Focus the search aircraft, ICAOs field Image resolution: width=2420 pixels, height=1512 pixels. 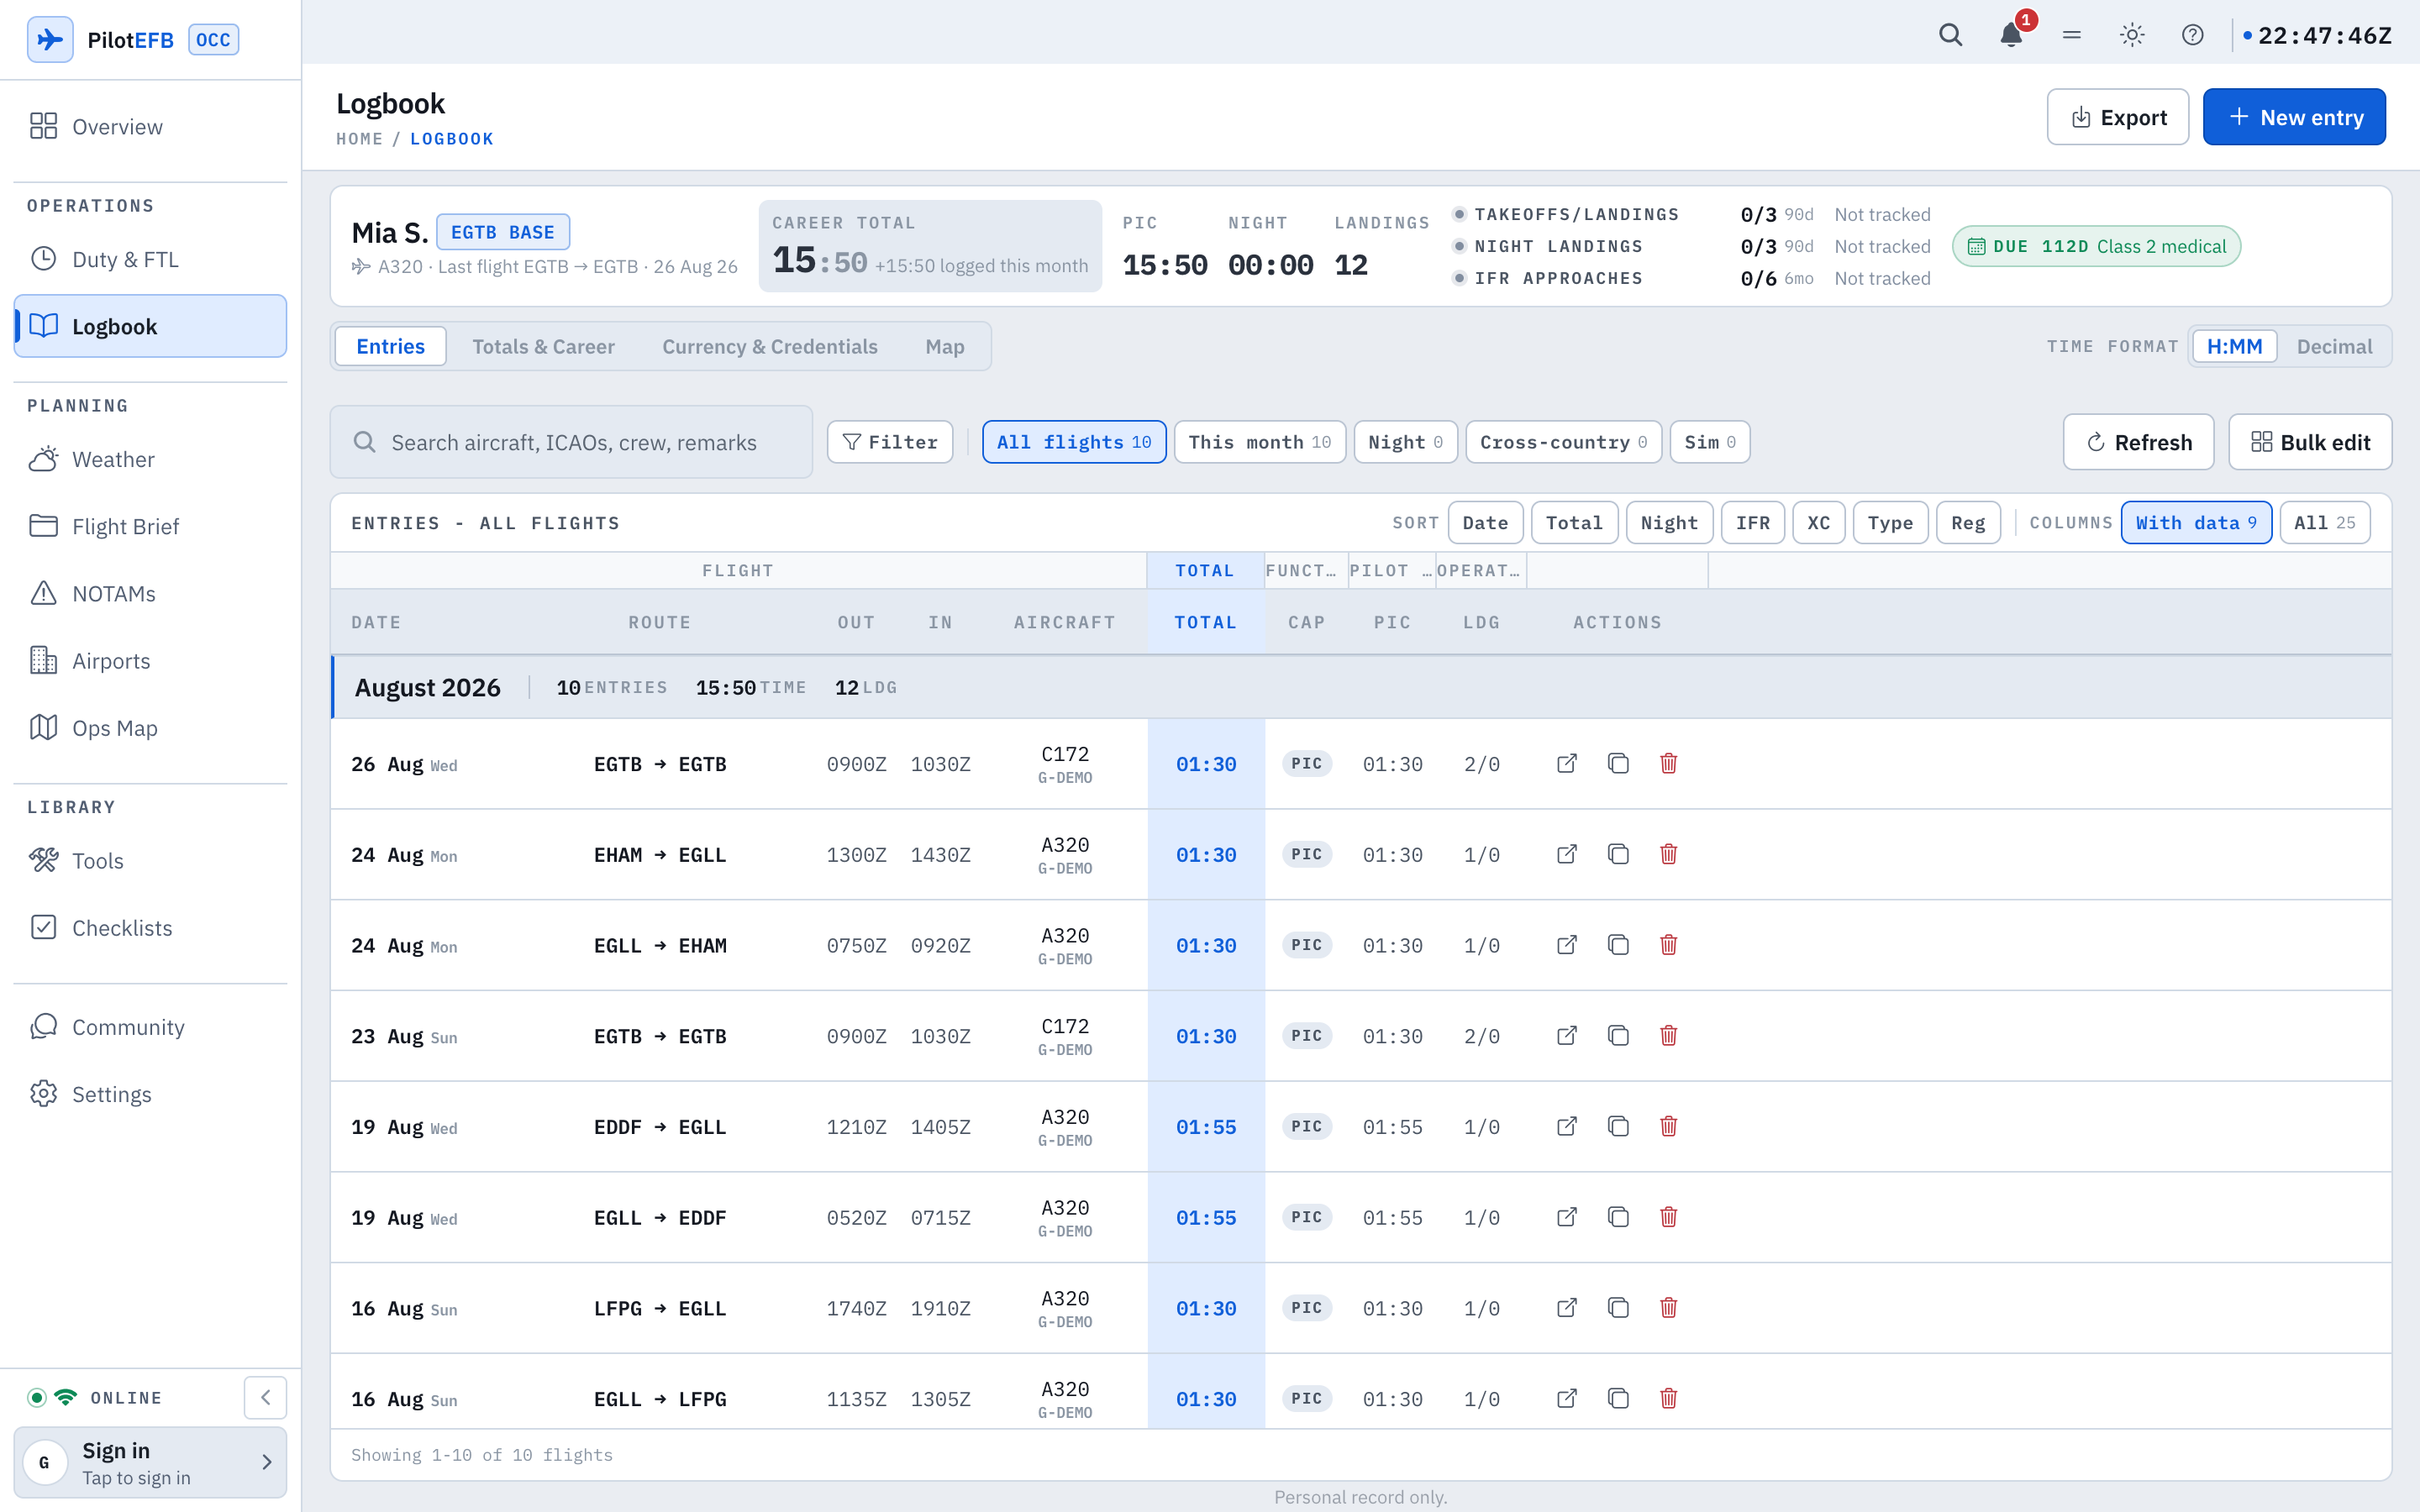tap(571, 442)
